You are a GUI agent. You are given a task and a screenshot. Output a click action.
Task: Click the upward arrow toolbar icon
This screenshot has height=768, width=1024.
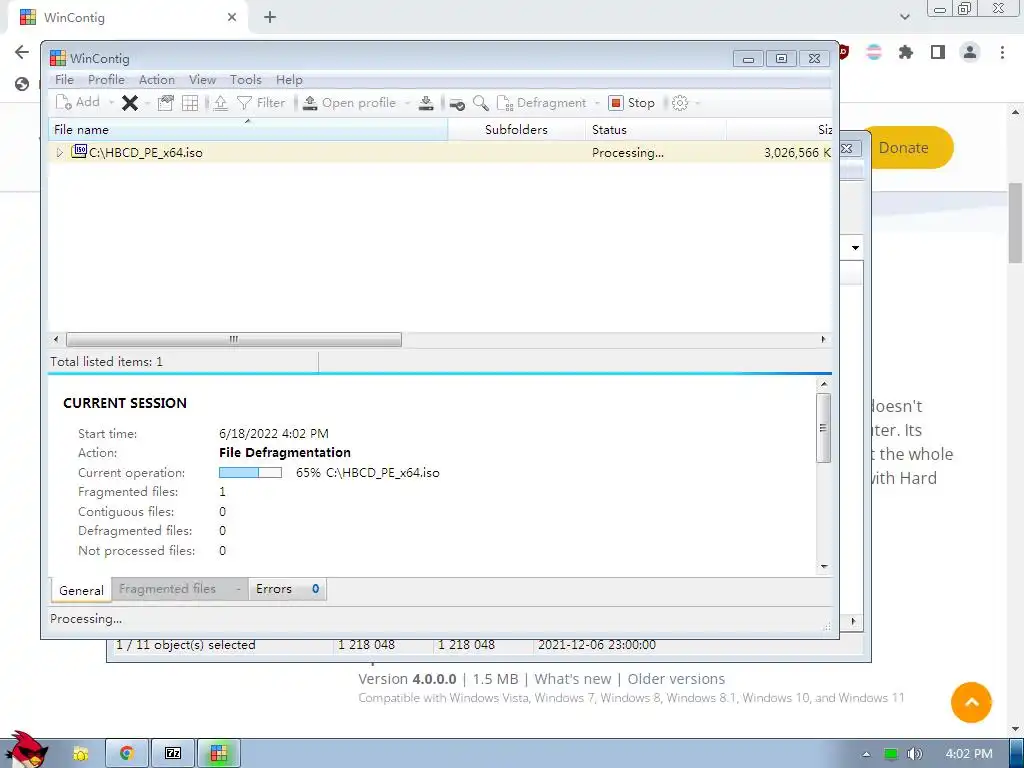[x=221, y=103]
